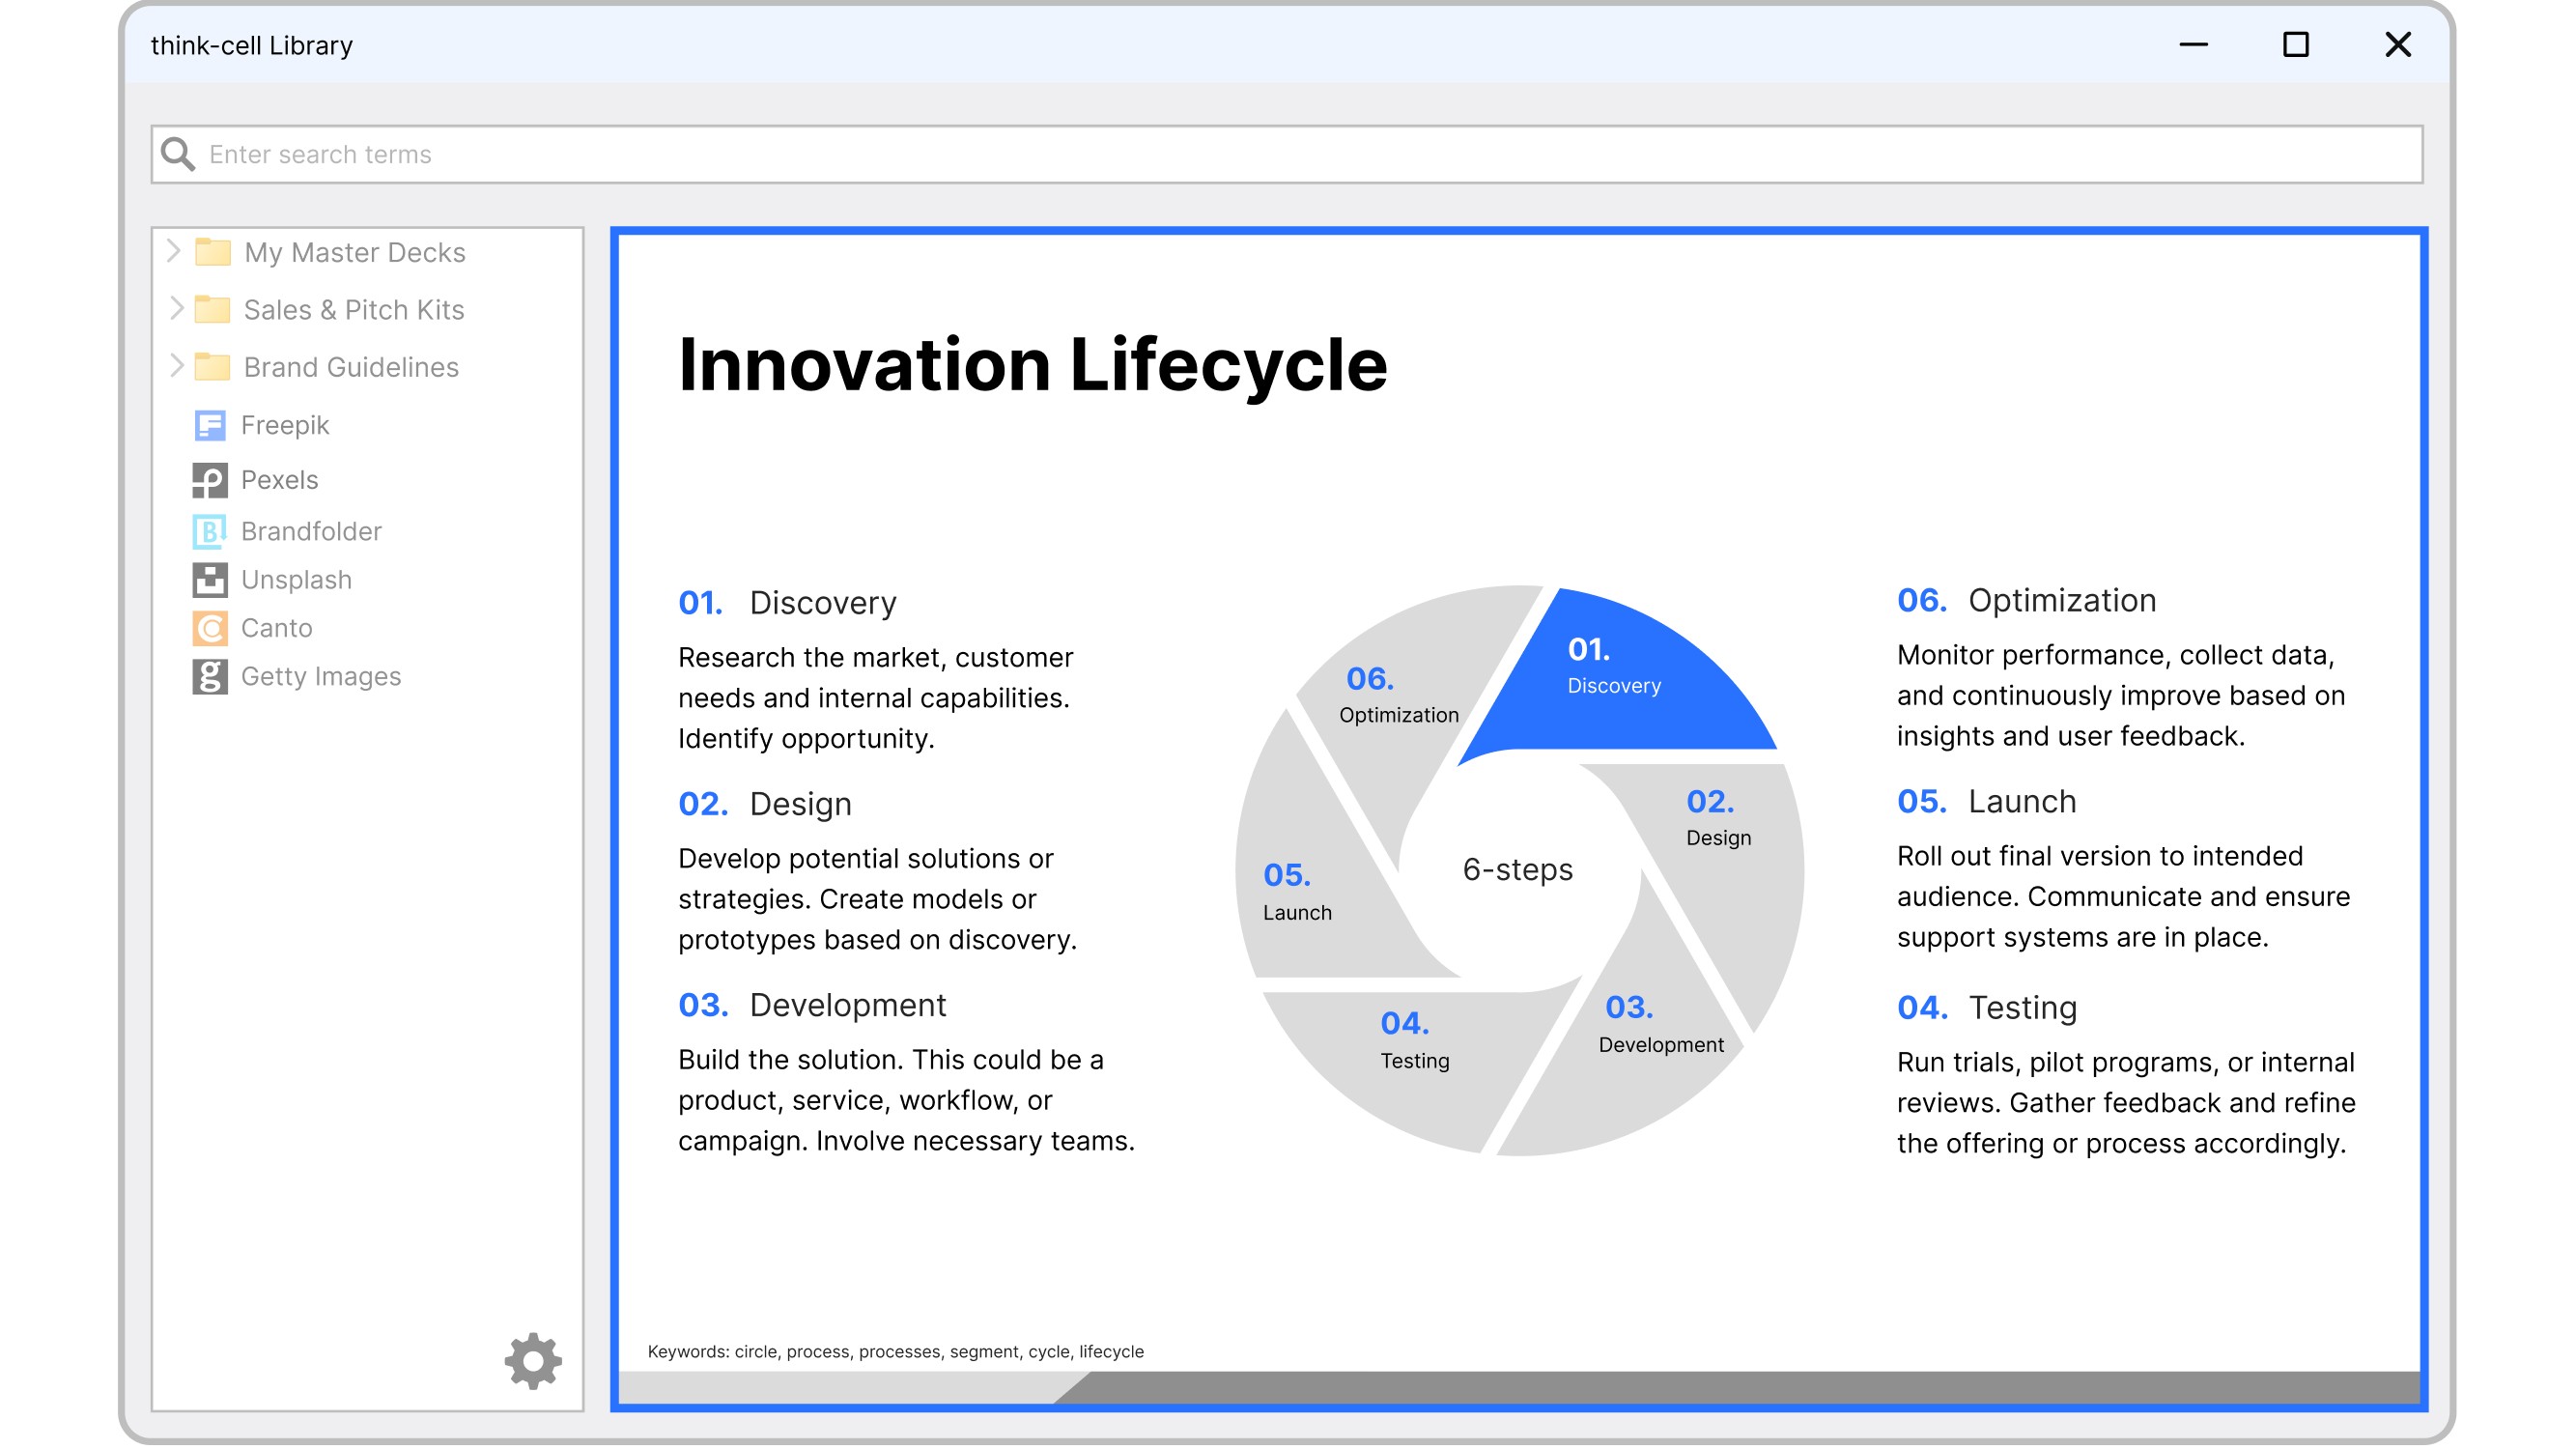Open library settings gear
This screenshot has height=1449, width=2576.
tap(533, 1360)
